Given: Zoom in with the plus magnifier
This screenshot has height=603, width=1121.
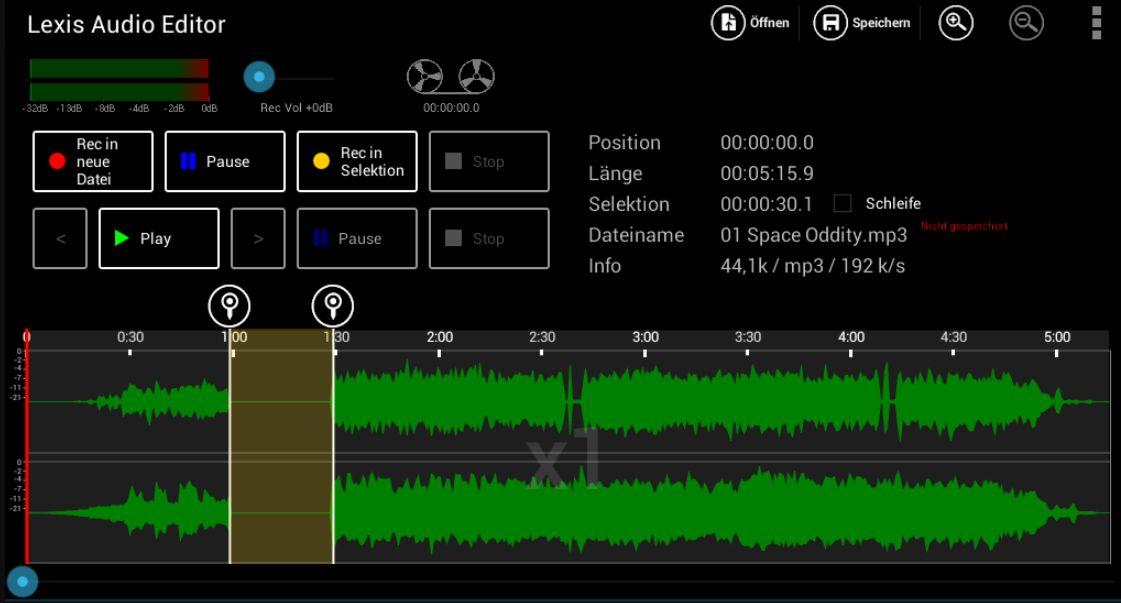Looking at the screenshot, I should coord(956,23).
